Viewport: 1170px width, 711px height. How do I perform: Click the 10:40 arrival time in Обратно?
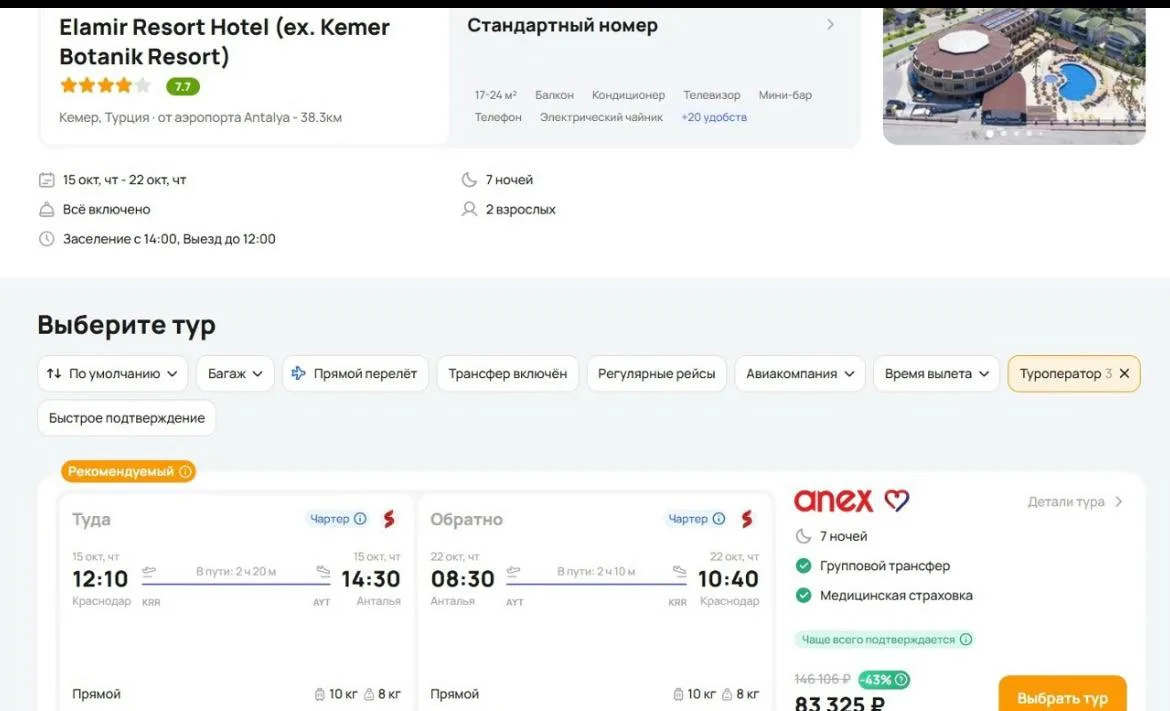coord(728,579)
